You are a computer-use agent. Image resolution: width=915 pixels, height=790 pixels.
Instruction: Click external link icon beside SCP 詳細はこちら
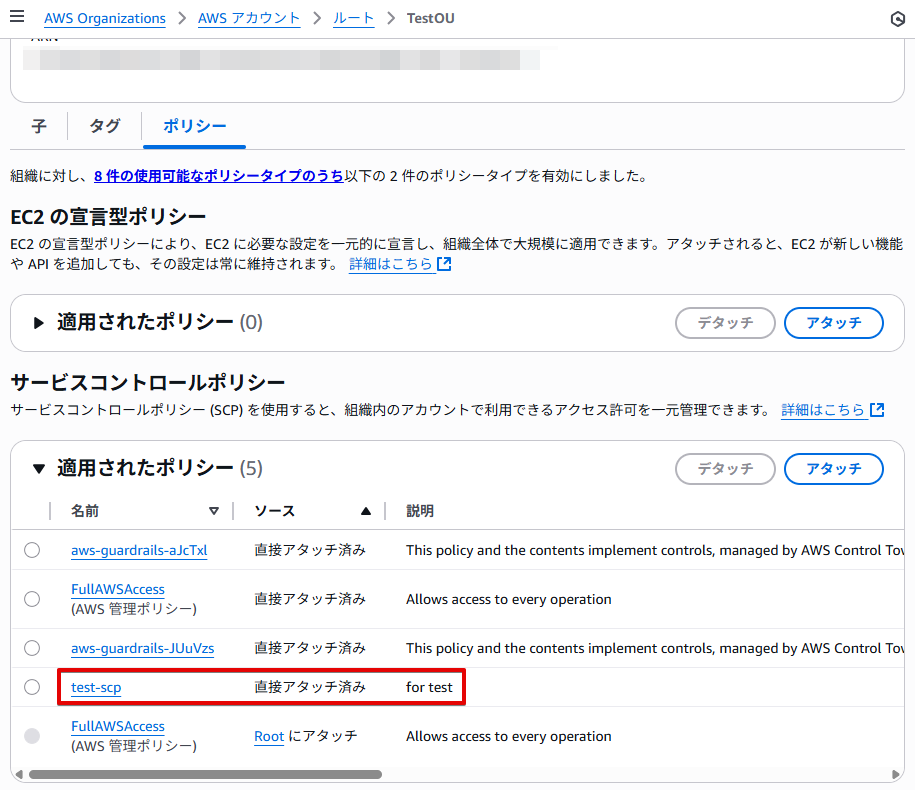[877, 410]
